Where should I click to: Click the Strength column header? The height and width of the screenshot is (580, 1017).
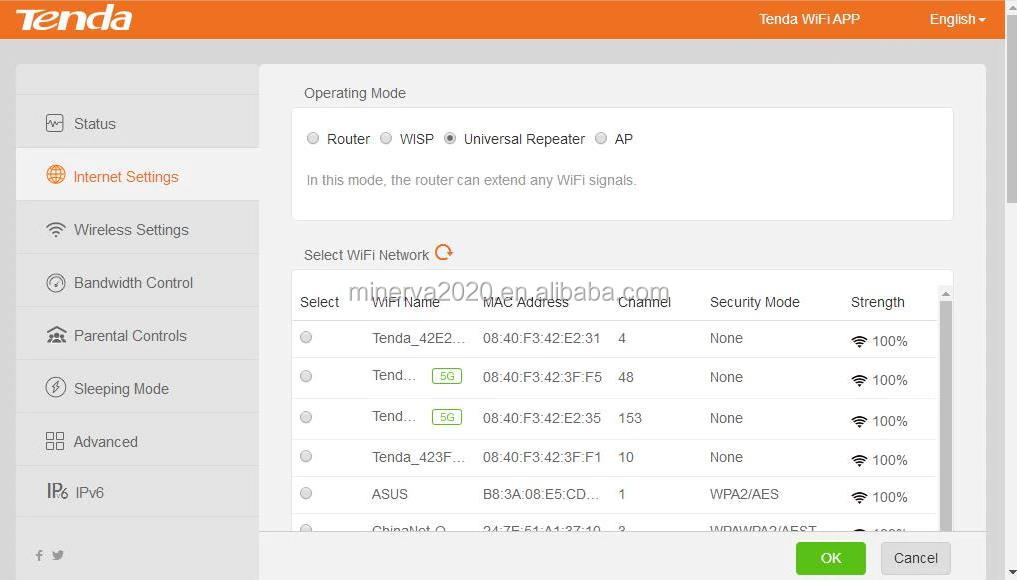pos(878,302)
